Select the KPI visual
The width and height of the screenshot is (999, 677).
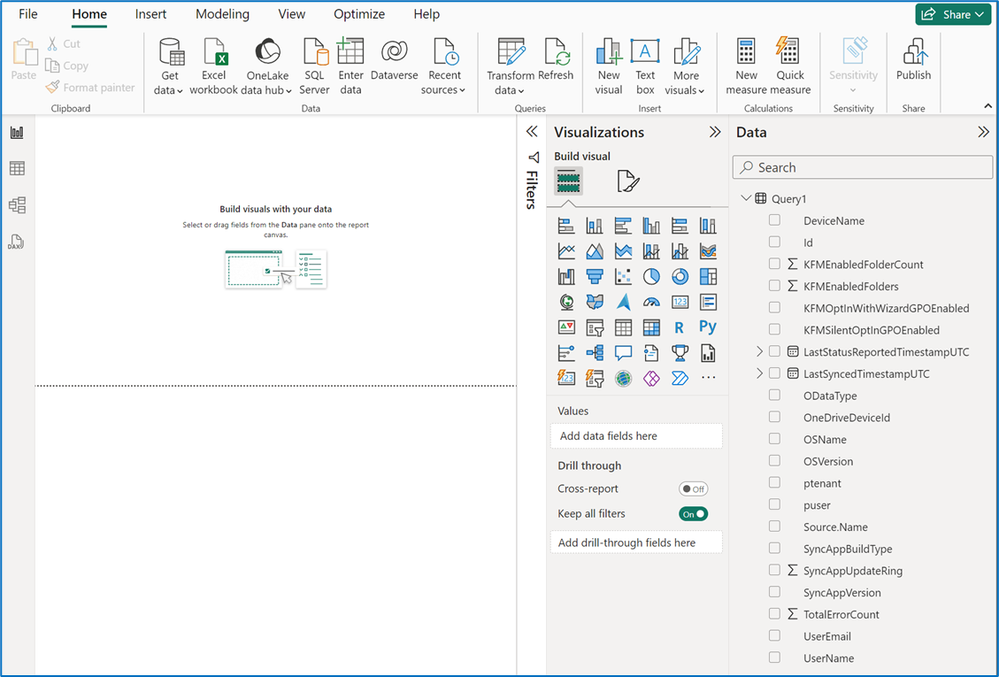566,327
